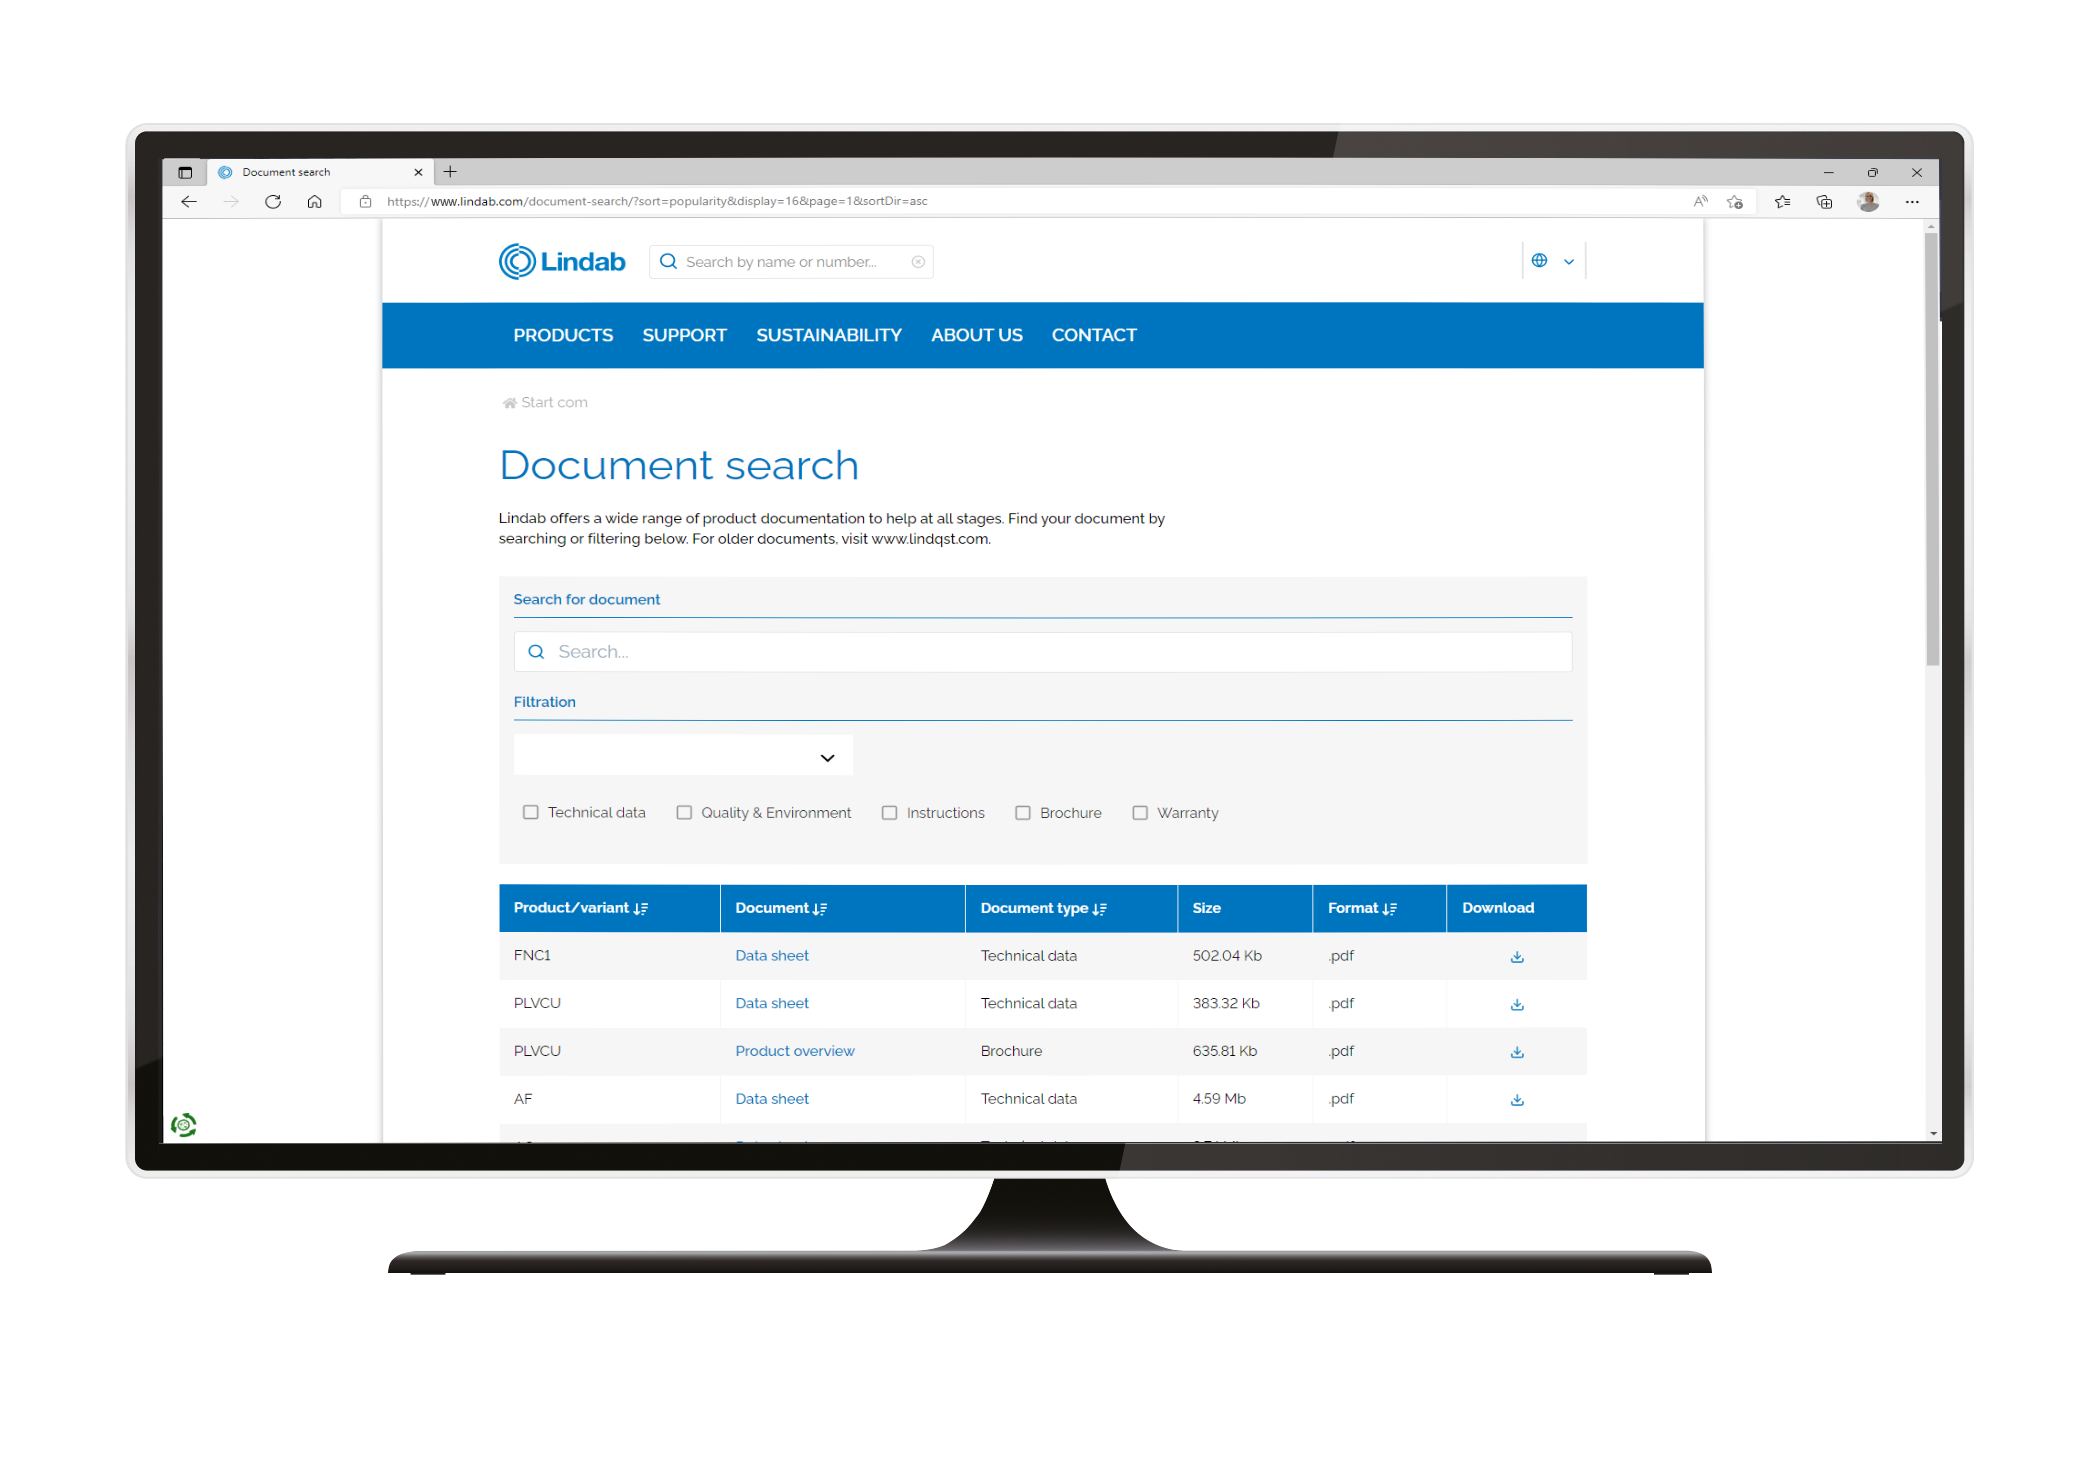Tick the Warranty checkbox
2083x1458 pixels.
1139,813
